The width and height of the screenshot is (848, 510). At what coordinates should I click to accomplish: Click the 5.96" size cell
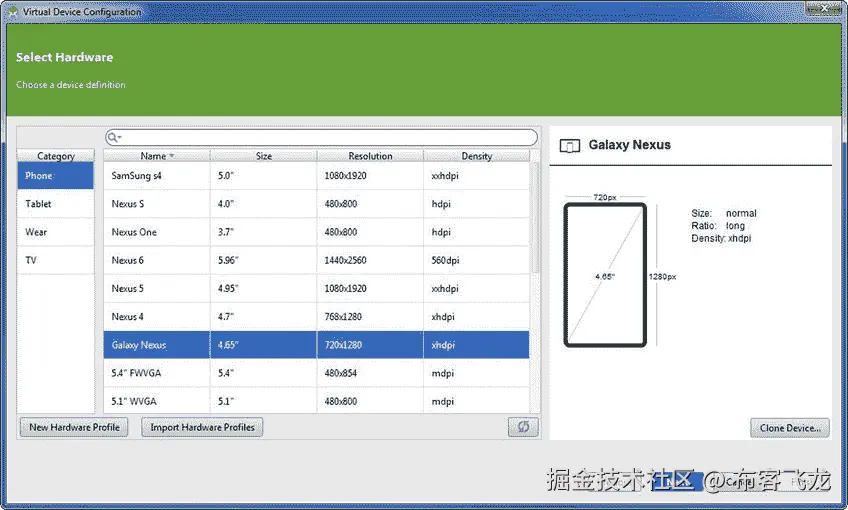click(263, 260)
